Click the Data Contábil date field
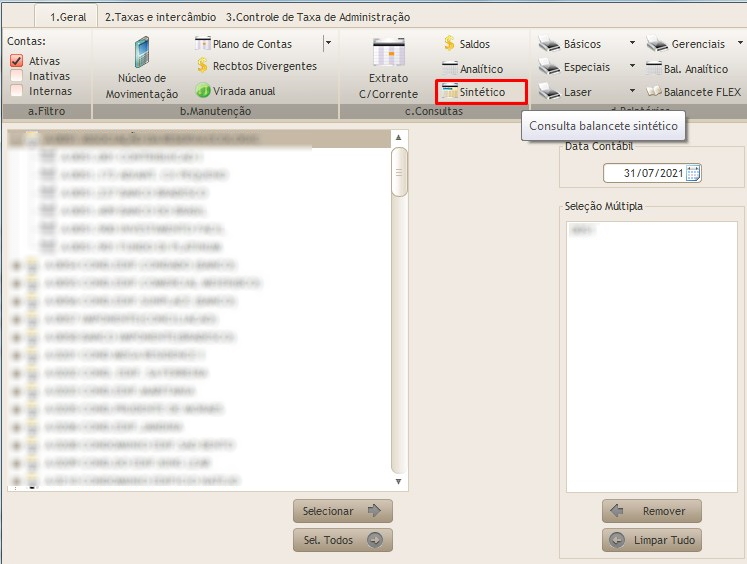The height and width of the screenshot is (564, 747). (x=645, y=173)
